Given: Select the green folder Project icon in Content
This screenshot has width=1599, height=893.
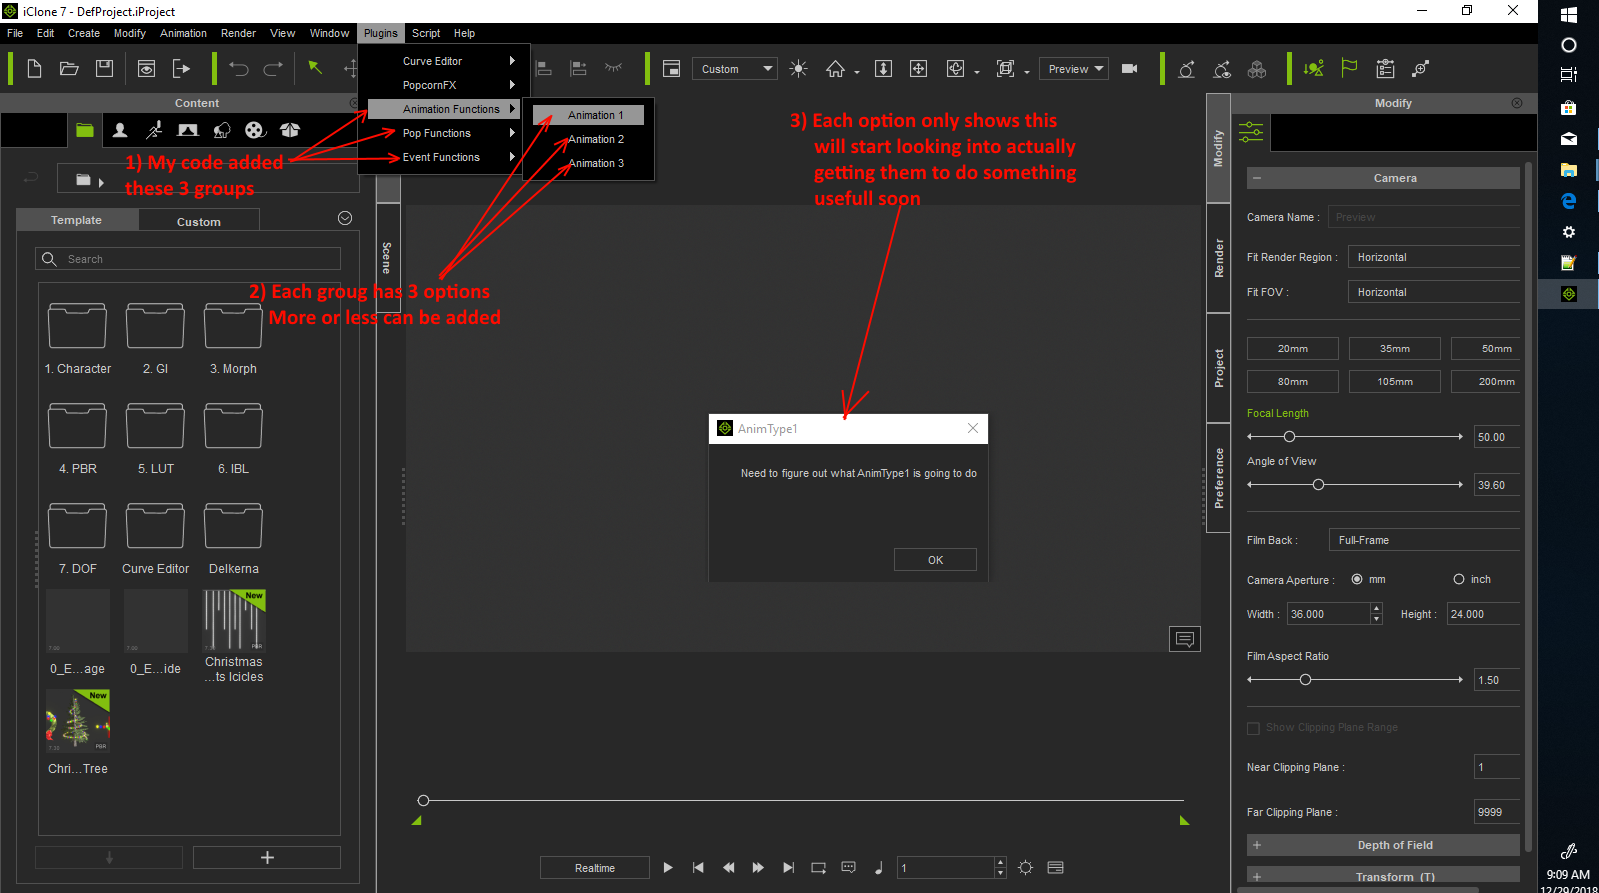Looking at the screenshot, I should [85, 130].
